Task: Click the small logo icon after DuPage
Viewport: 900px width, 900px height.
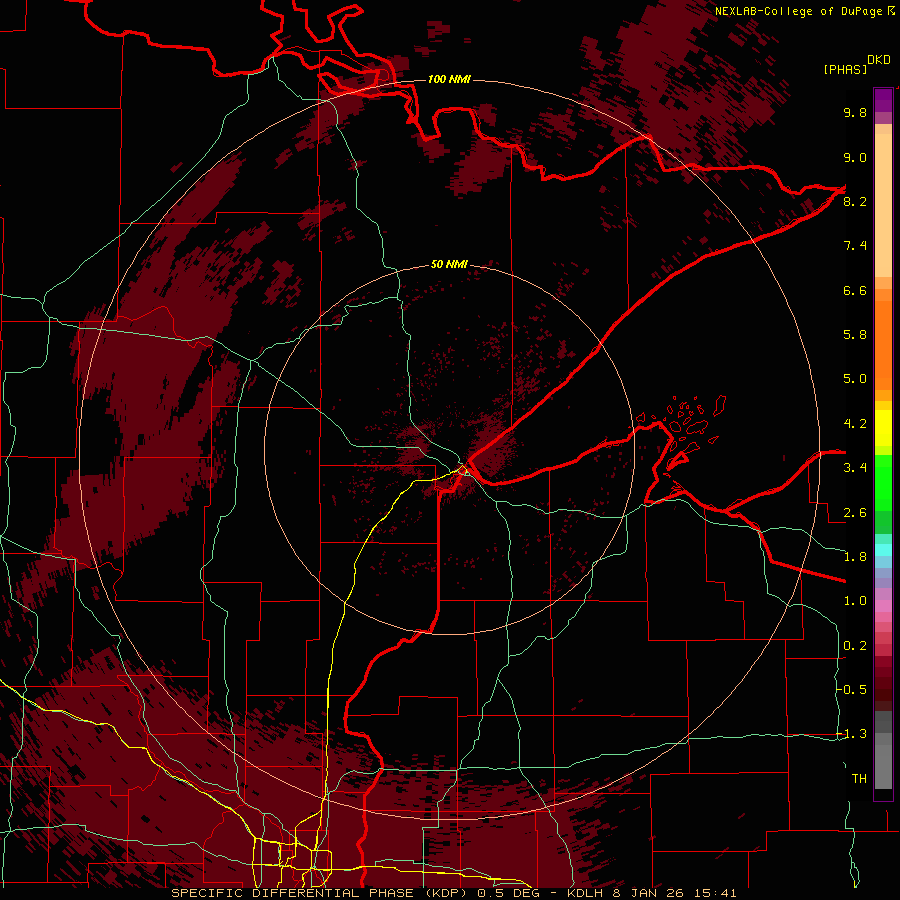Action: pyautogui.click(x=891, y=11)
